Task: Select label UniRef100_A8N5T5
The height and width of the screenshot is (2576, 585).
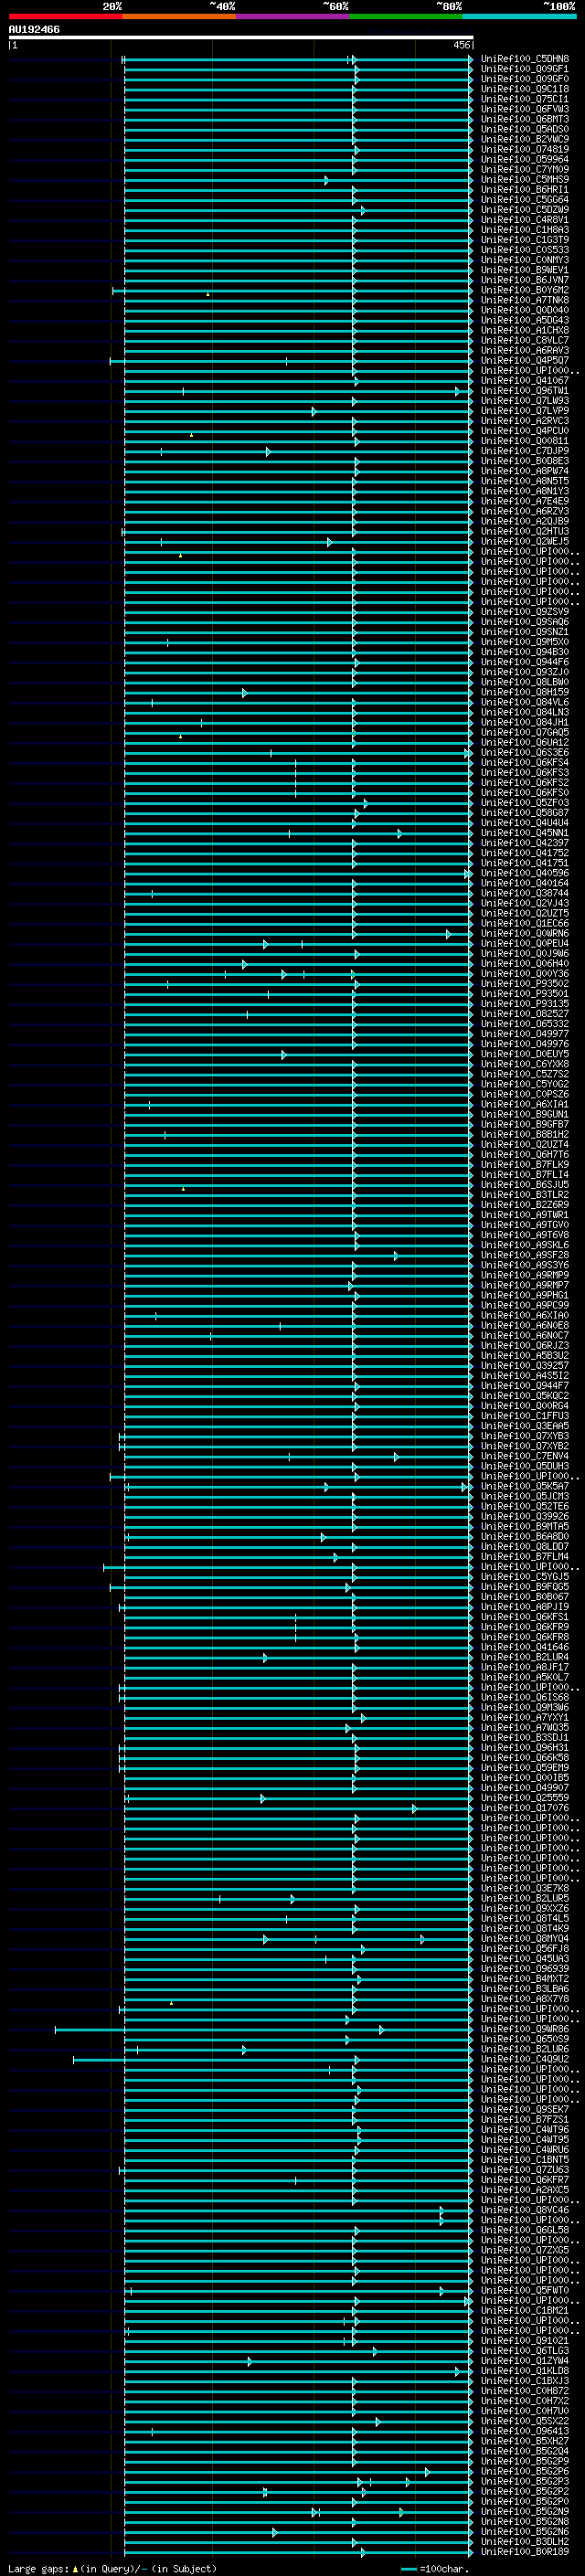Action: coord(525,481)
